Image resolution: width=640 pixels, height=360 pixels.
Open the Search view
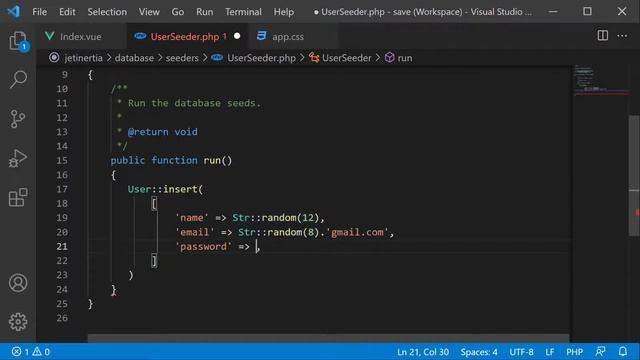18,79
